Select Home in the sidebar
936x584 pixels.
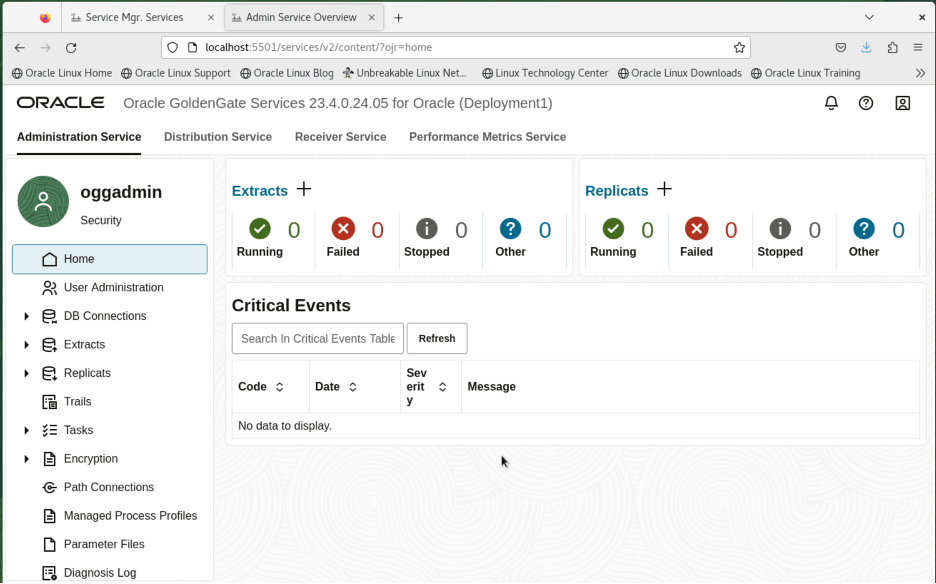[110, 259]
